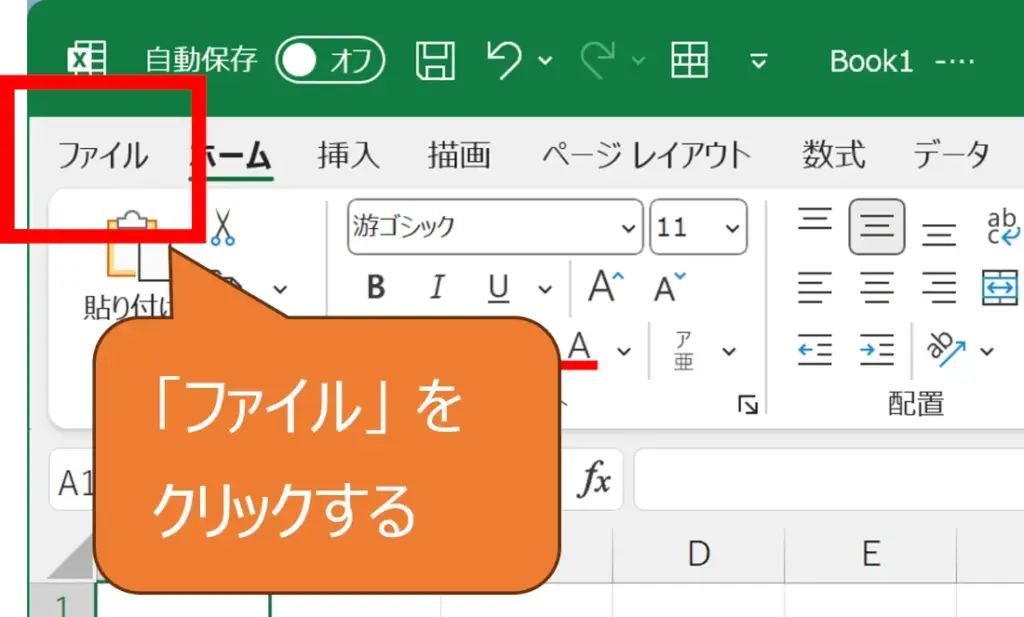Click the Increase Font Size icon
Screen dimensions: 1024x617
pos(604,288)
